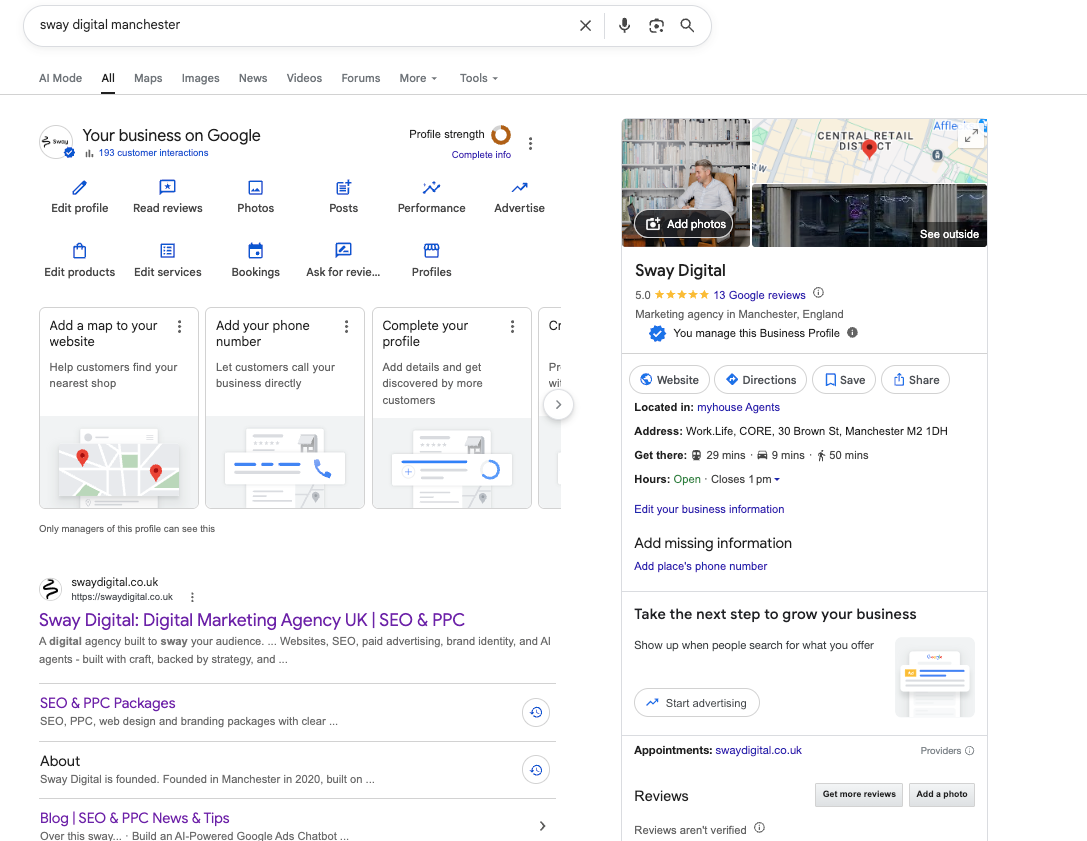Click history icon on SEO & PPC Packages row
Viewport: 1087px width, 841px height.
tap(536, 712)
